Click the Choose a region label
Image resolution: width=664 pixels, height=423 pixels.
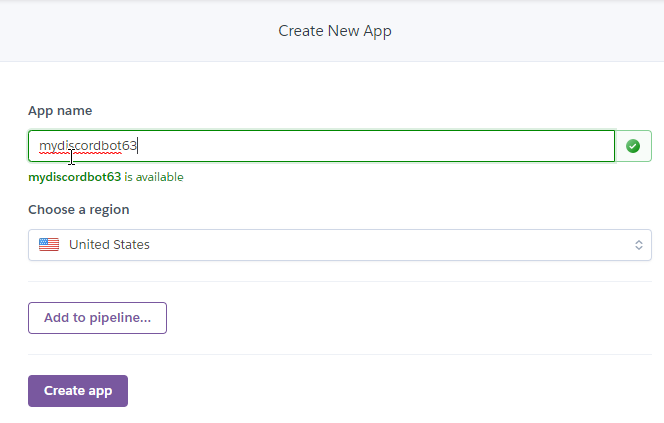pos(78,210)
